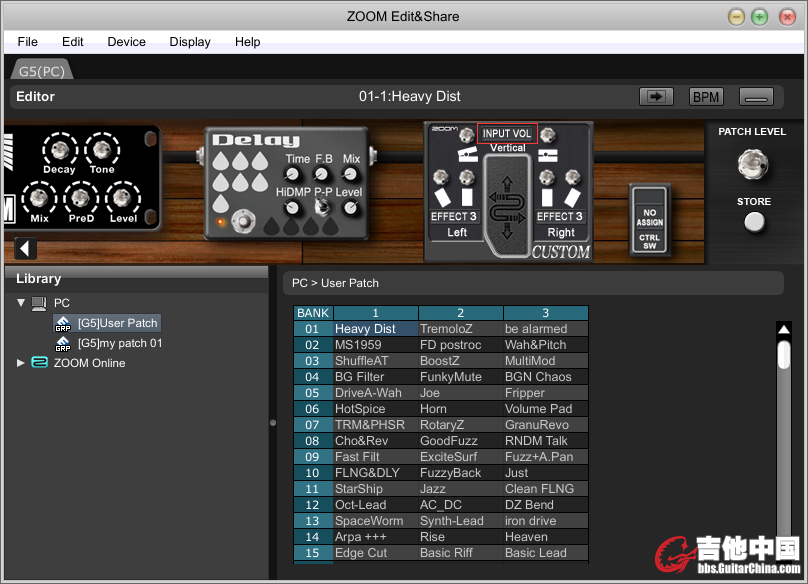Toggle the NO ASSIGN CTRL SW switch
808x584 pixels.
[x=650, y=220]
